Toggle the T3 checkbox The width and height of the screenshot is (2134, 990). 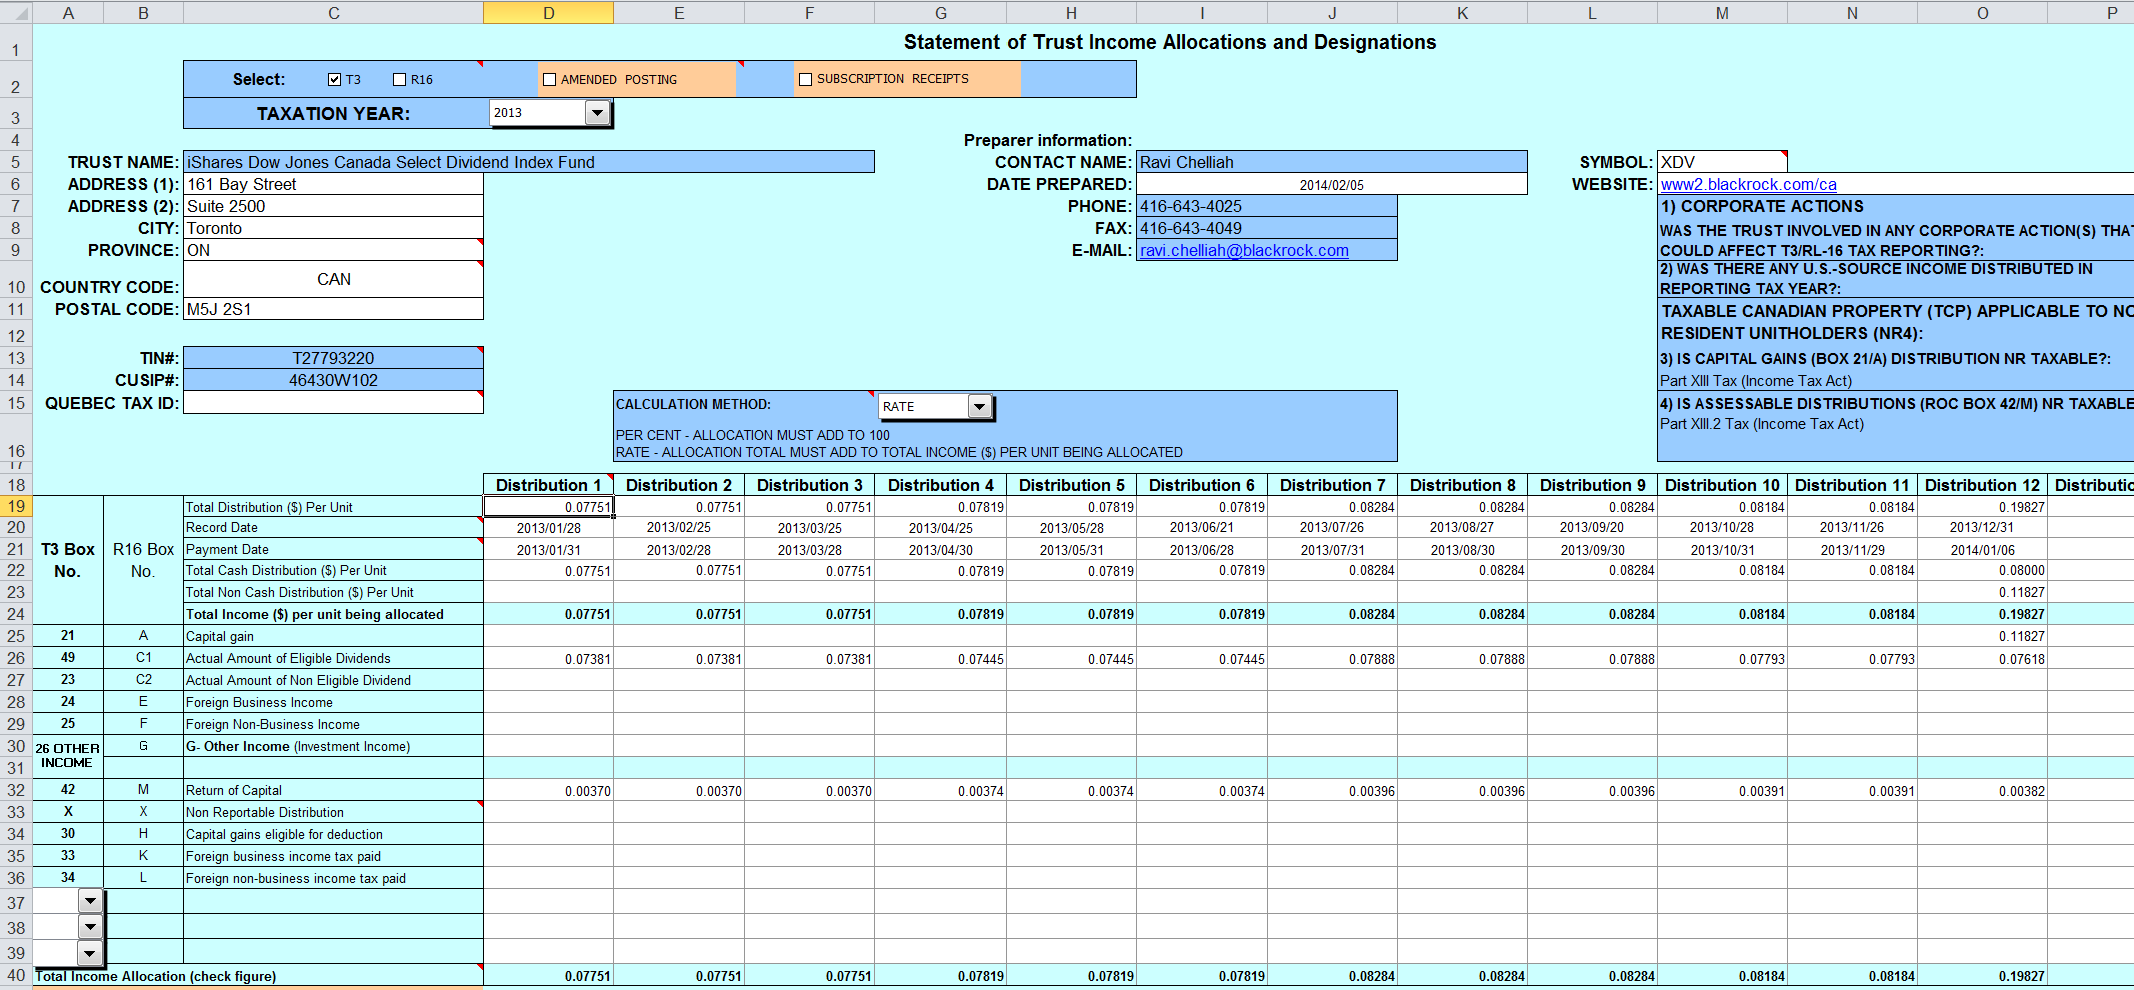335,80
